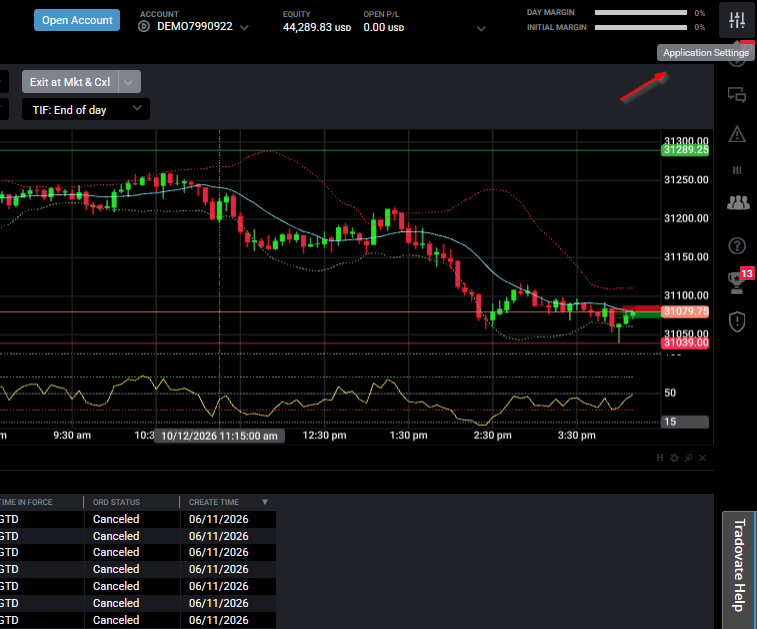
Task: Select the green 31289.25 price marker
Action: (x=685, y=150)
